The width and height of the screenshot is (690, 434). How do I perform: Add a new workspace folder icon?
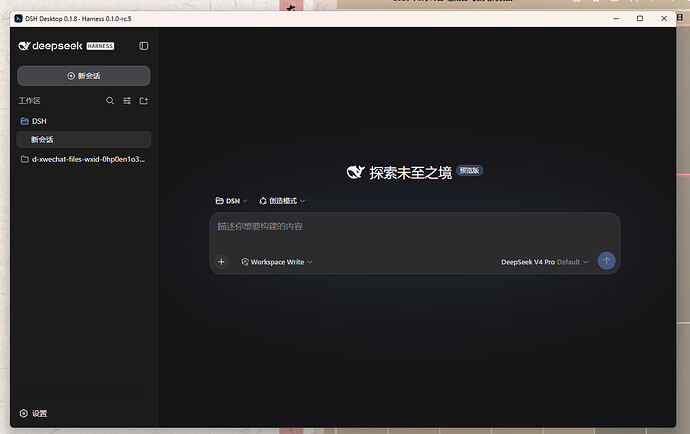click(x=143, y=101)
